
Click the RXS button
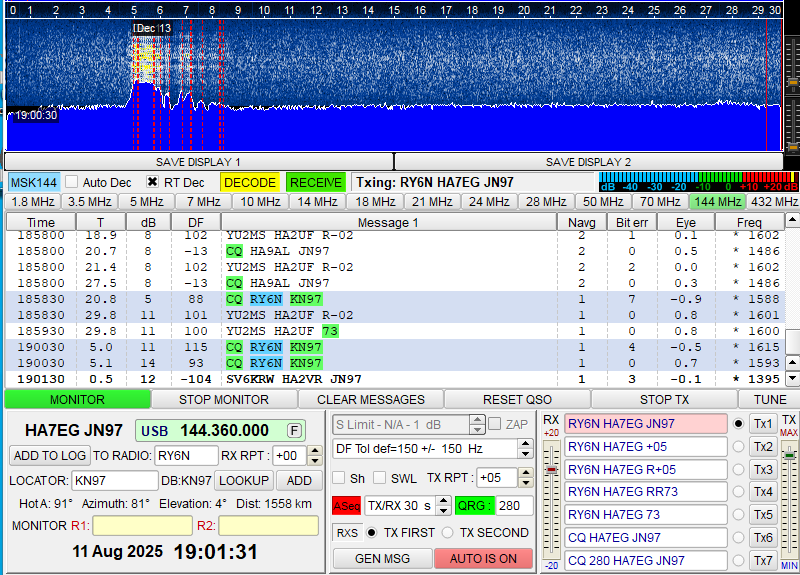[346, 532]
